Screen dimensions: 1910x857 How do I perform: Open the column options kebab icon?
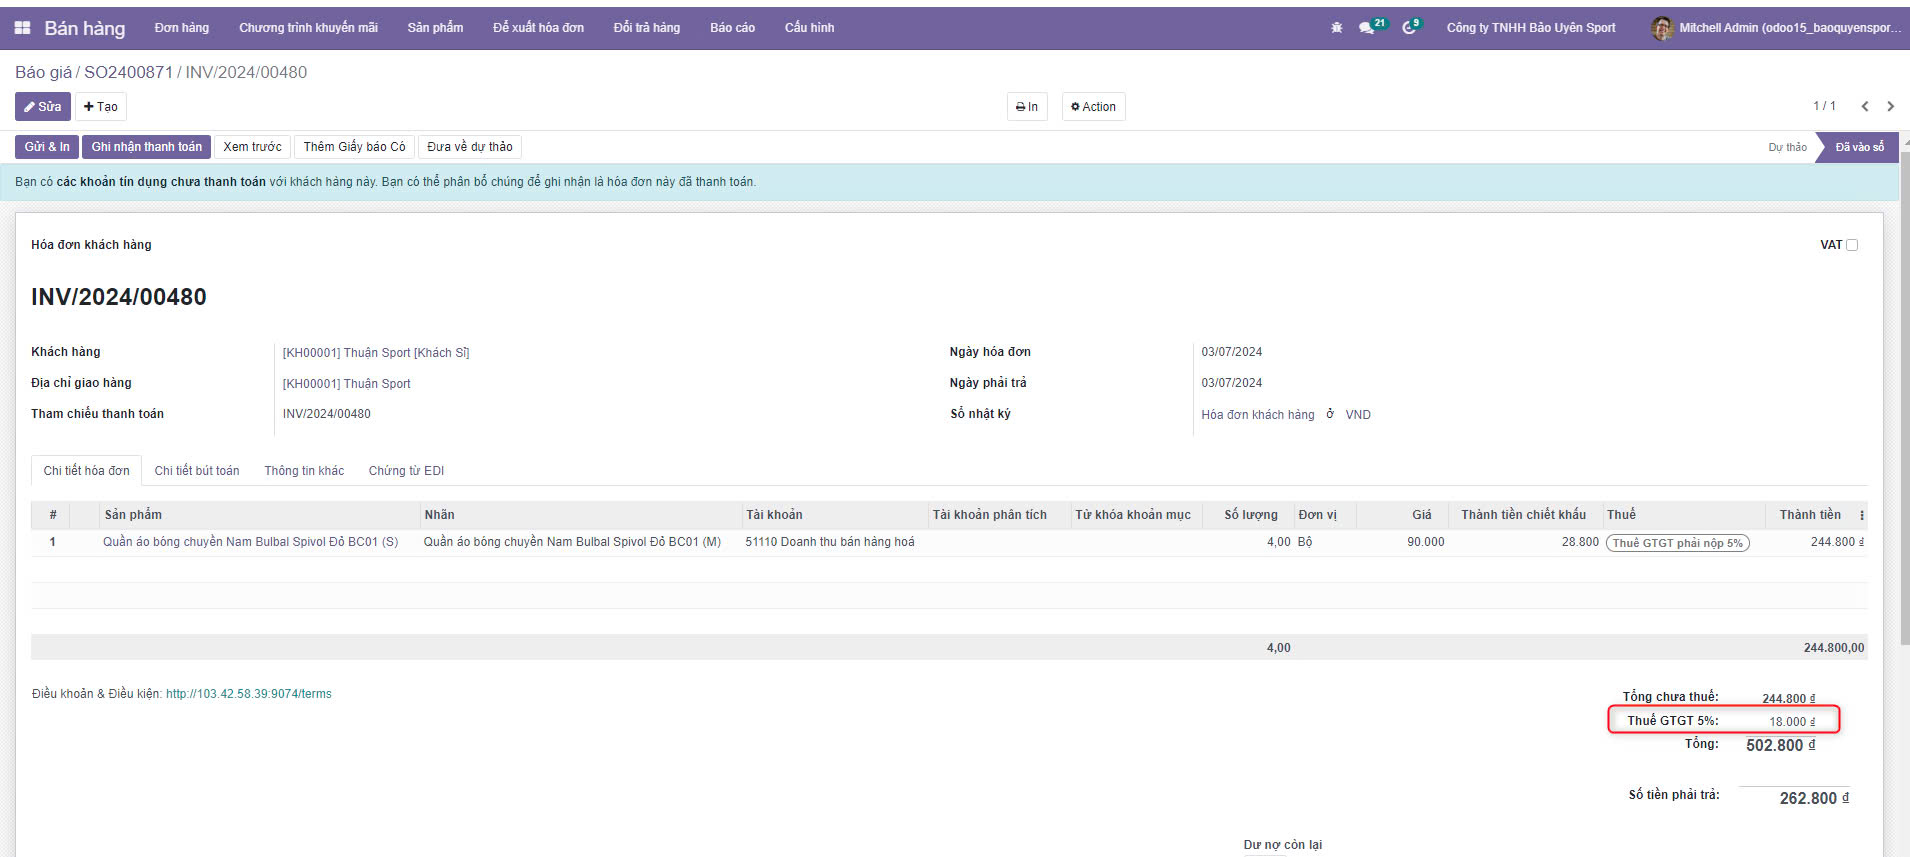1861,515
